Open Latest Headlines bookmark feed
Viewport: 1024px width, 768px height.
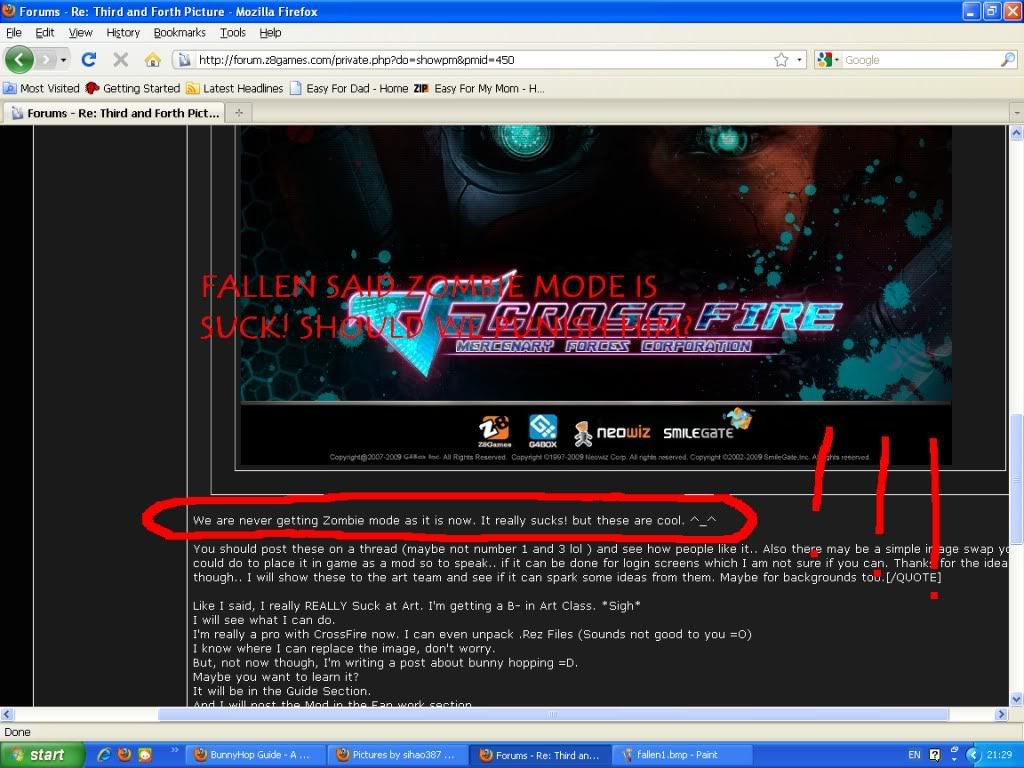(x=235, y=88)
